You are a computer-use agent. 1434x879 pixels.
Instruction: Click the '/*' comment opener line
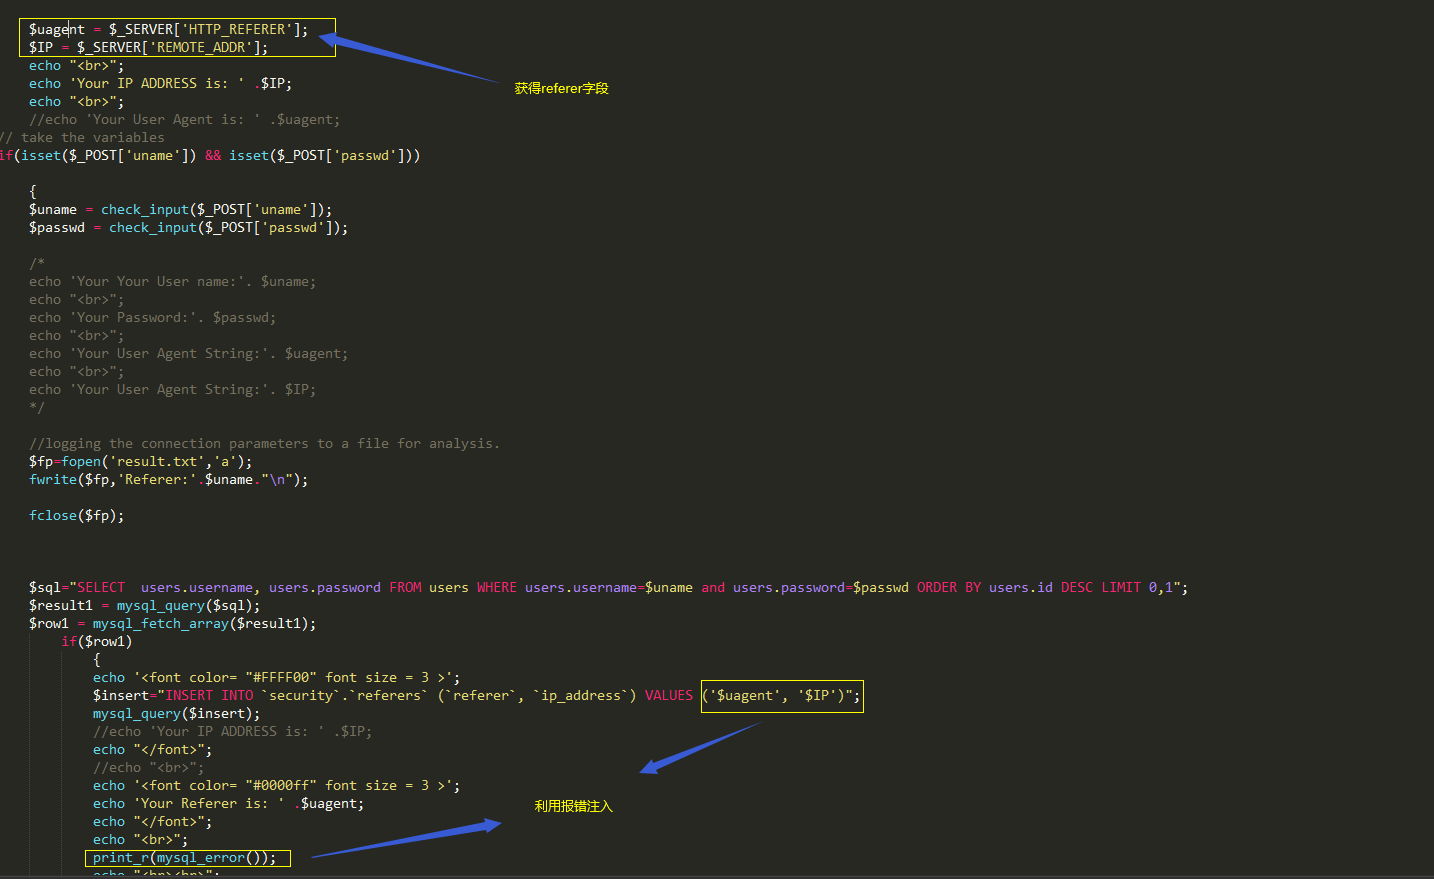(37, 263)
